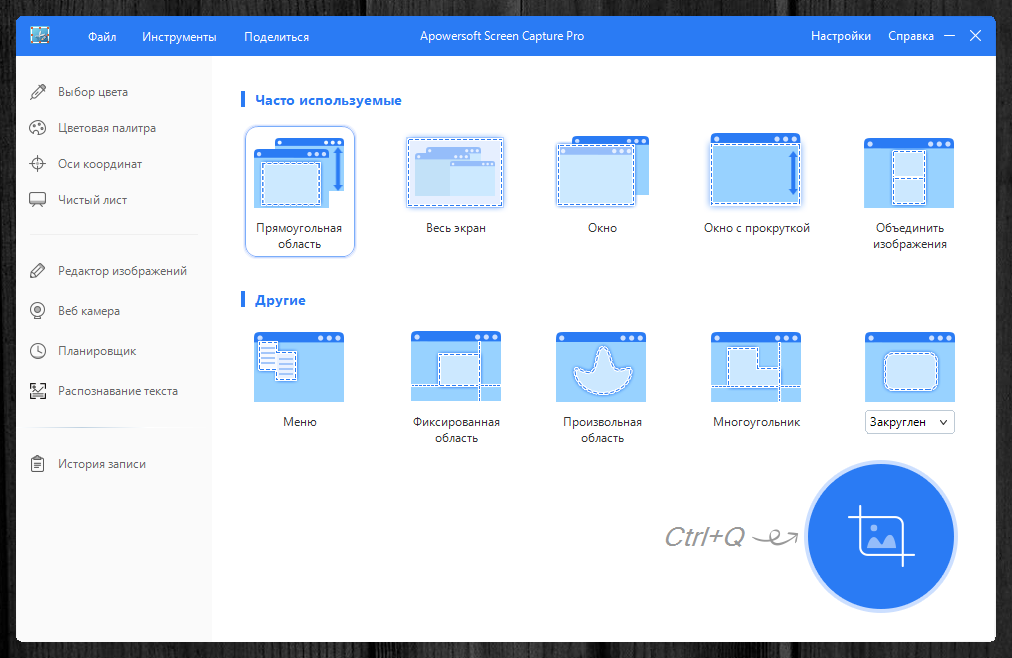Select Объединить изображения icon
The height and width of the screenshot is (658, 1012).
pos(909,173)
